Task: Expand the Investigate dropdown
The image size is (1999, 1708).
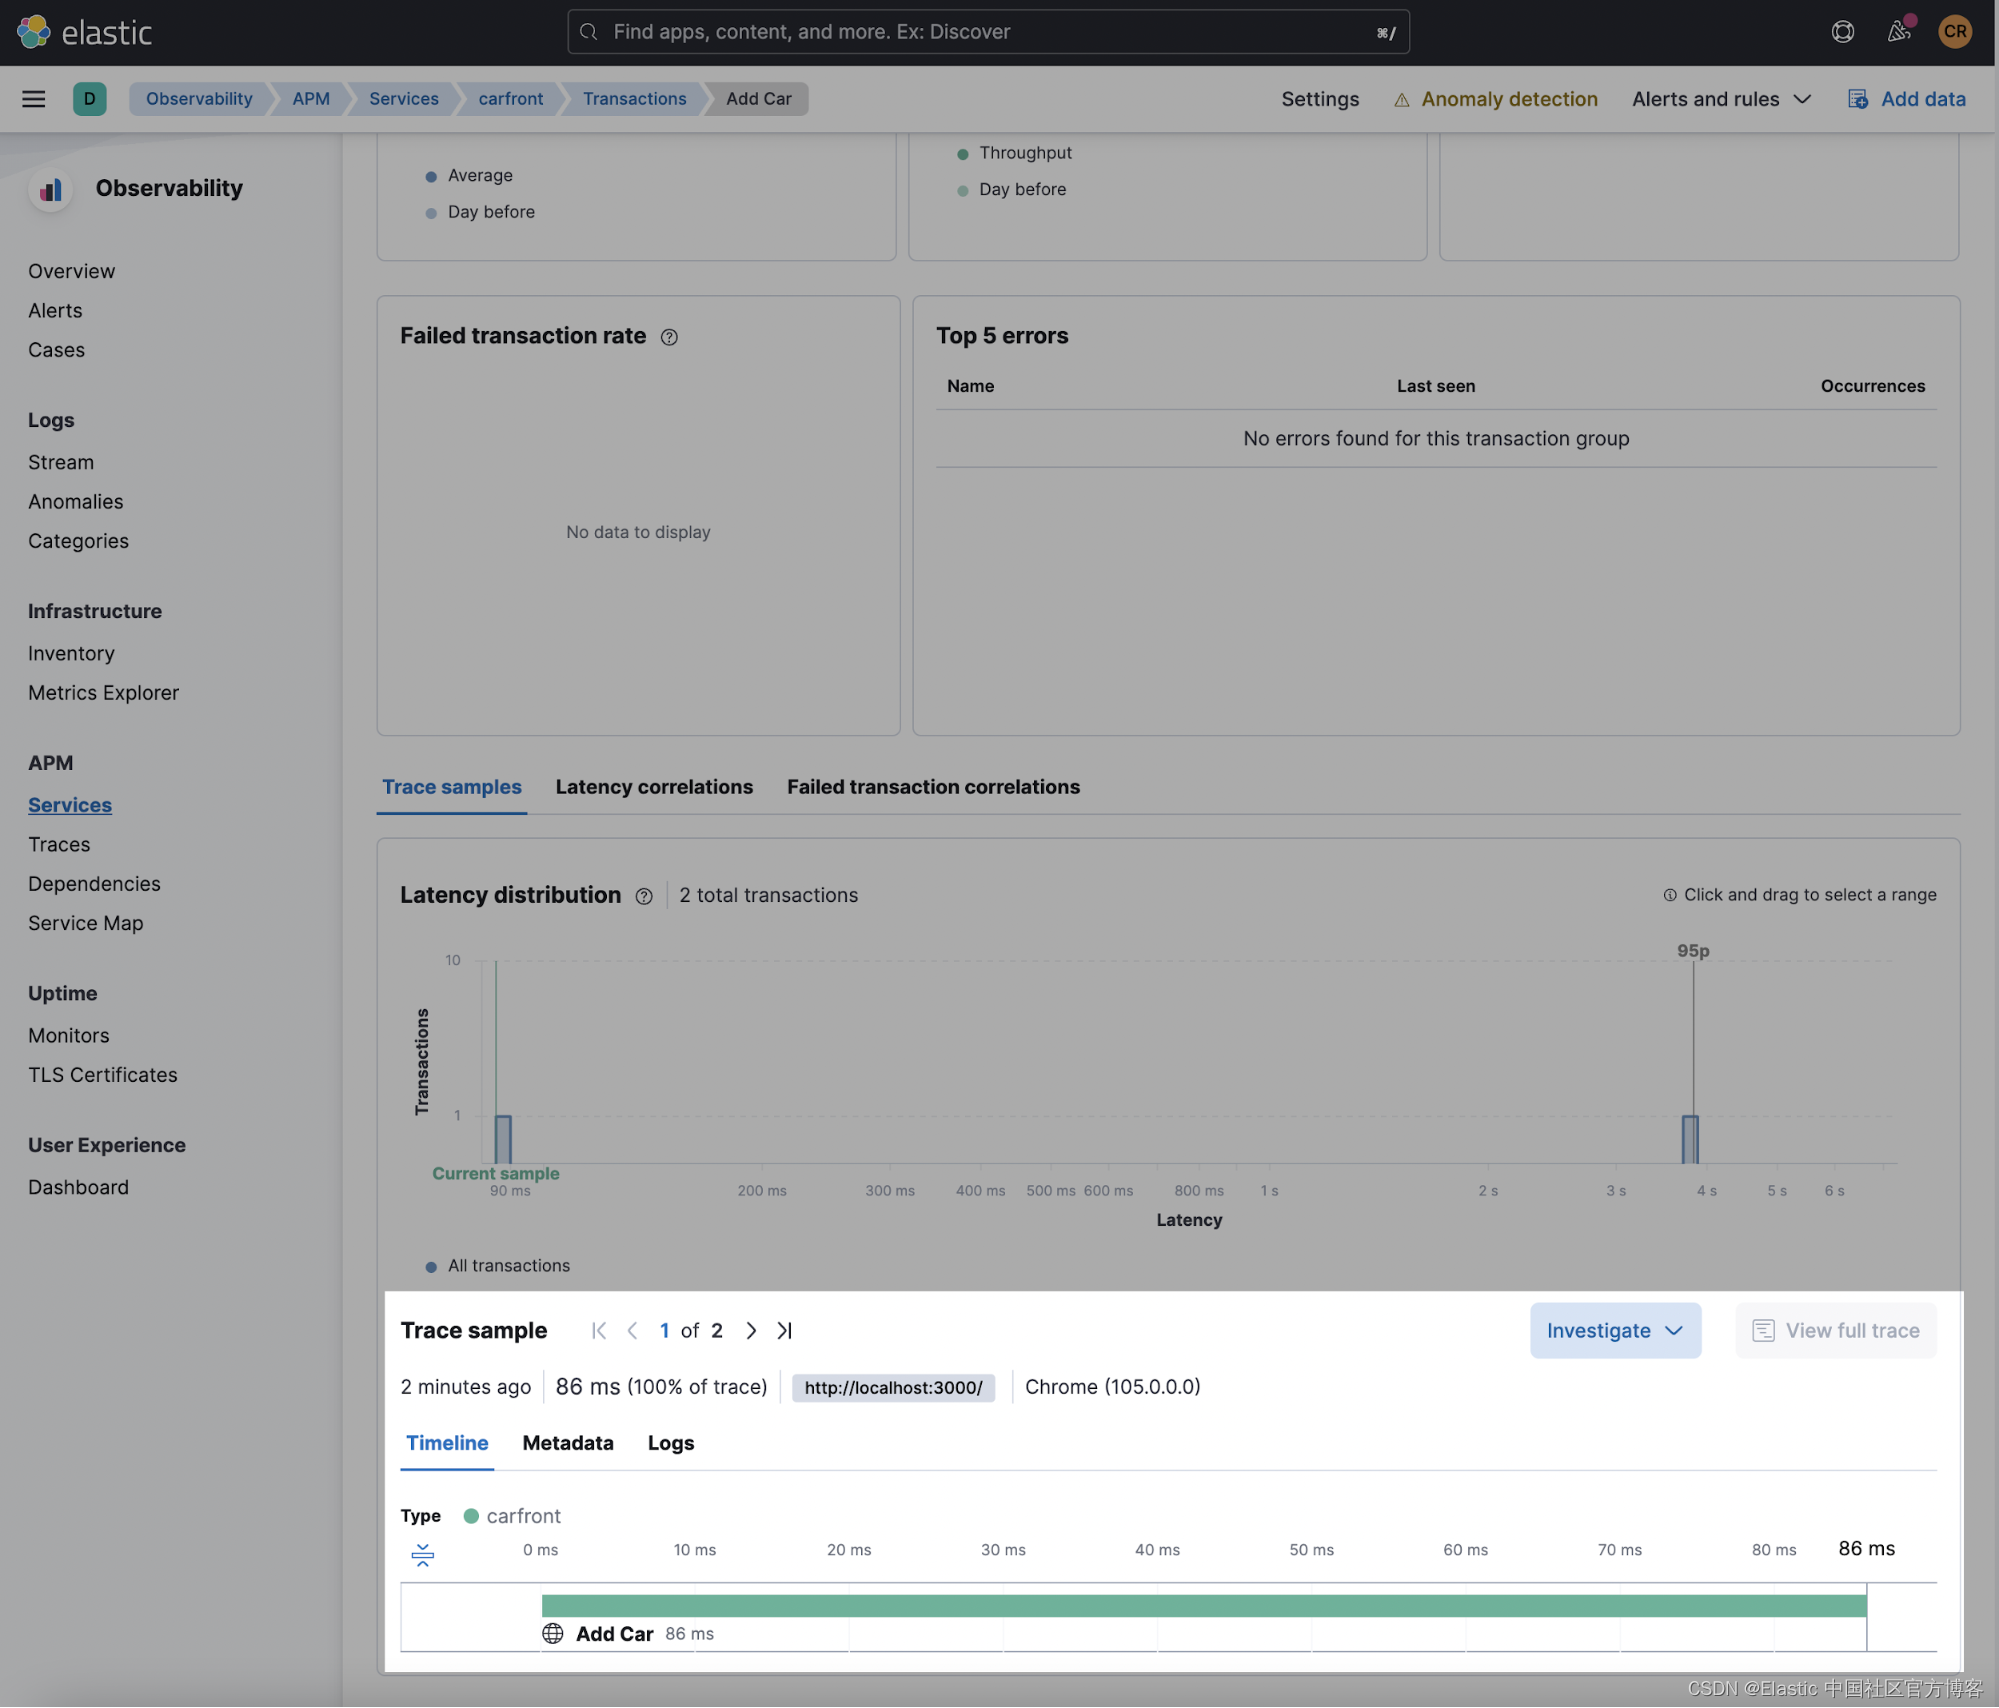Action: [1614, 1330]
